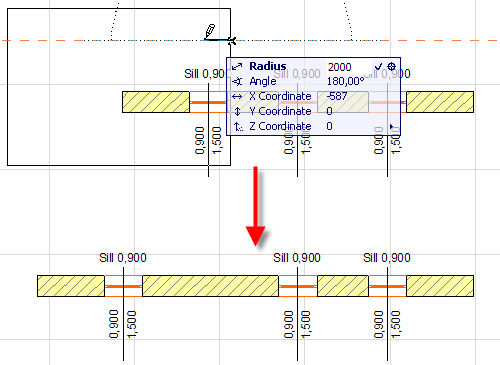Click the Angle icon in the tracker

[237, 81]
